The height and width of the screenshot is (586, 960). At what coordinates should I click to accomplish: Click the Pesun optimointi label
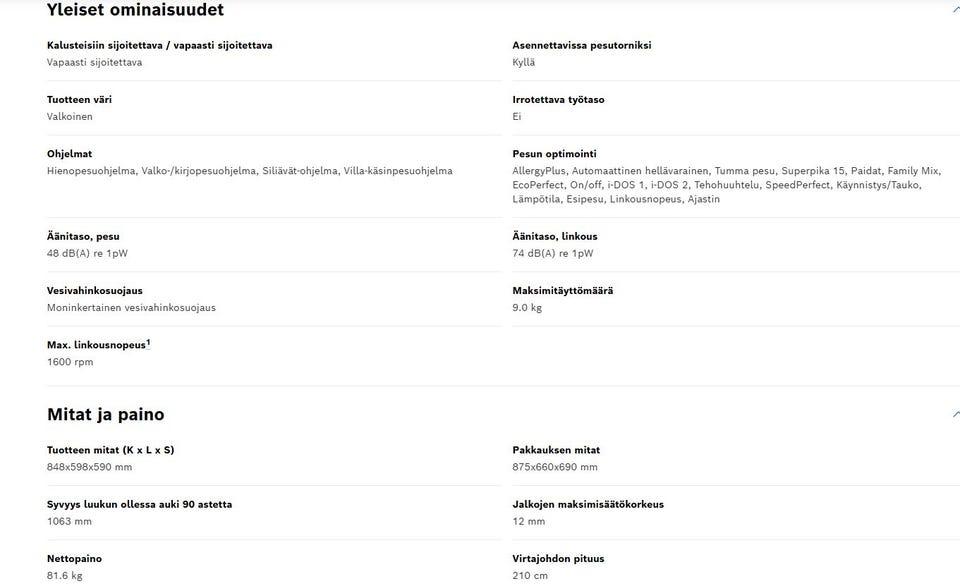click(x=554, y=154)
